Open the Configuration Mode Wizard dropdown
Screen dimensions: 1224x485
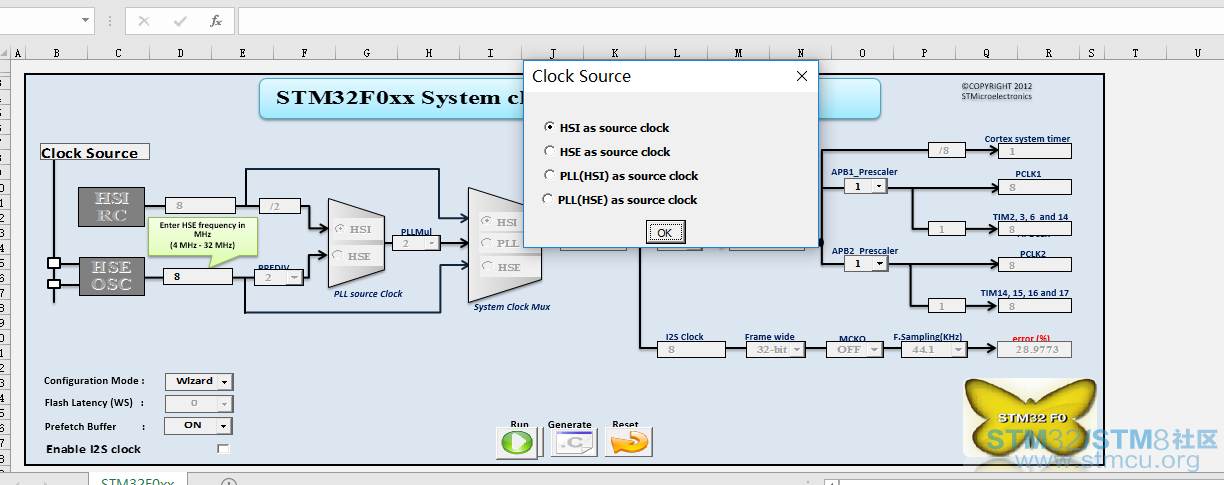(x=225, y=381)
